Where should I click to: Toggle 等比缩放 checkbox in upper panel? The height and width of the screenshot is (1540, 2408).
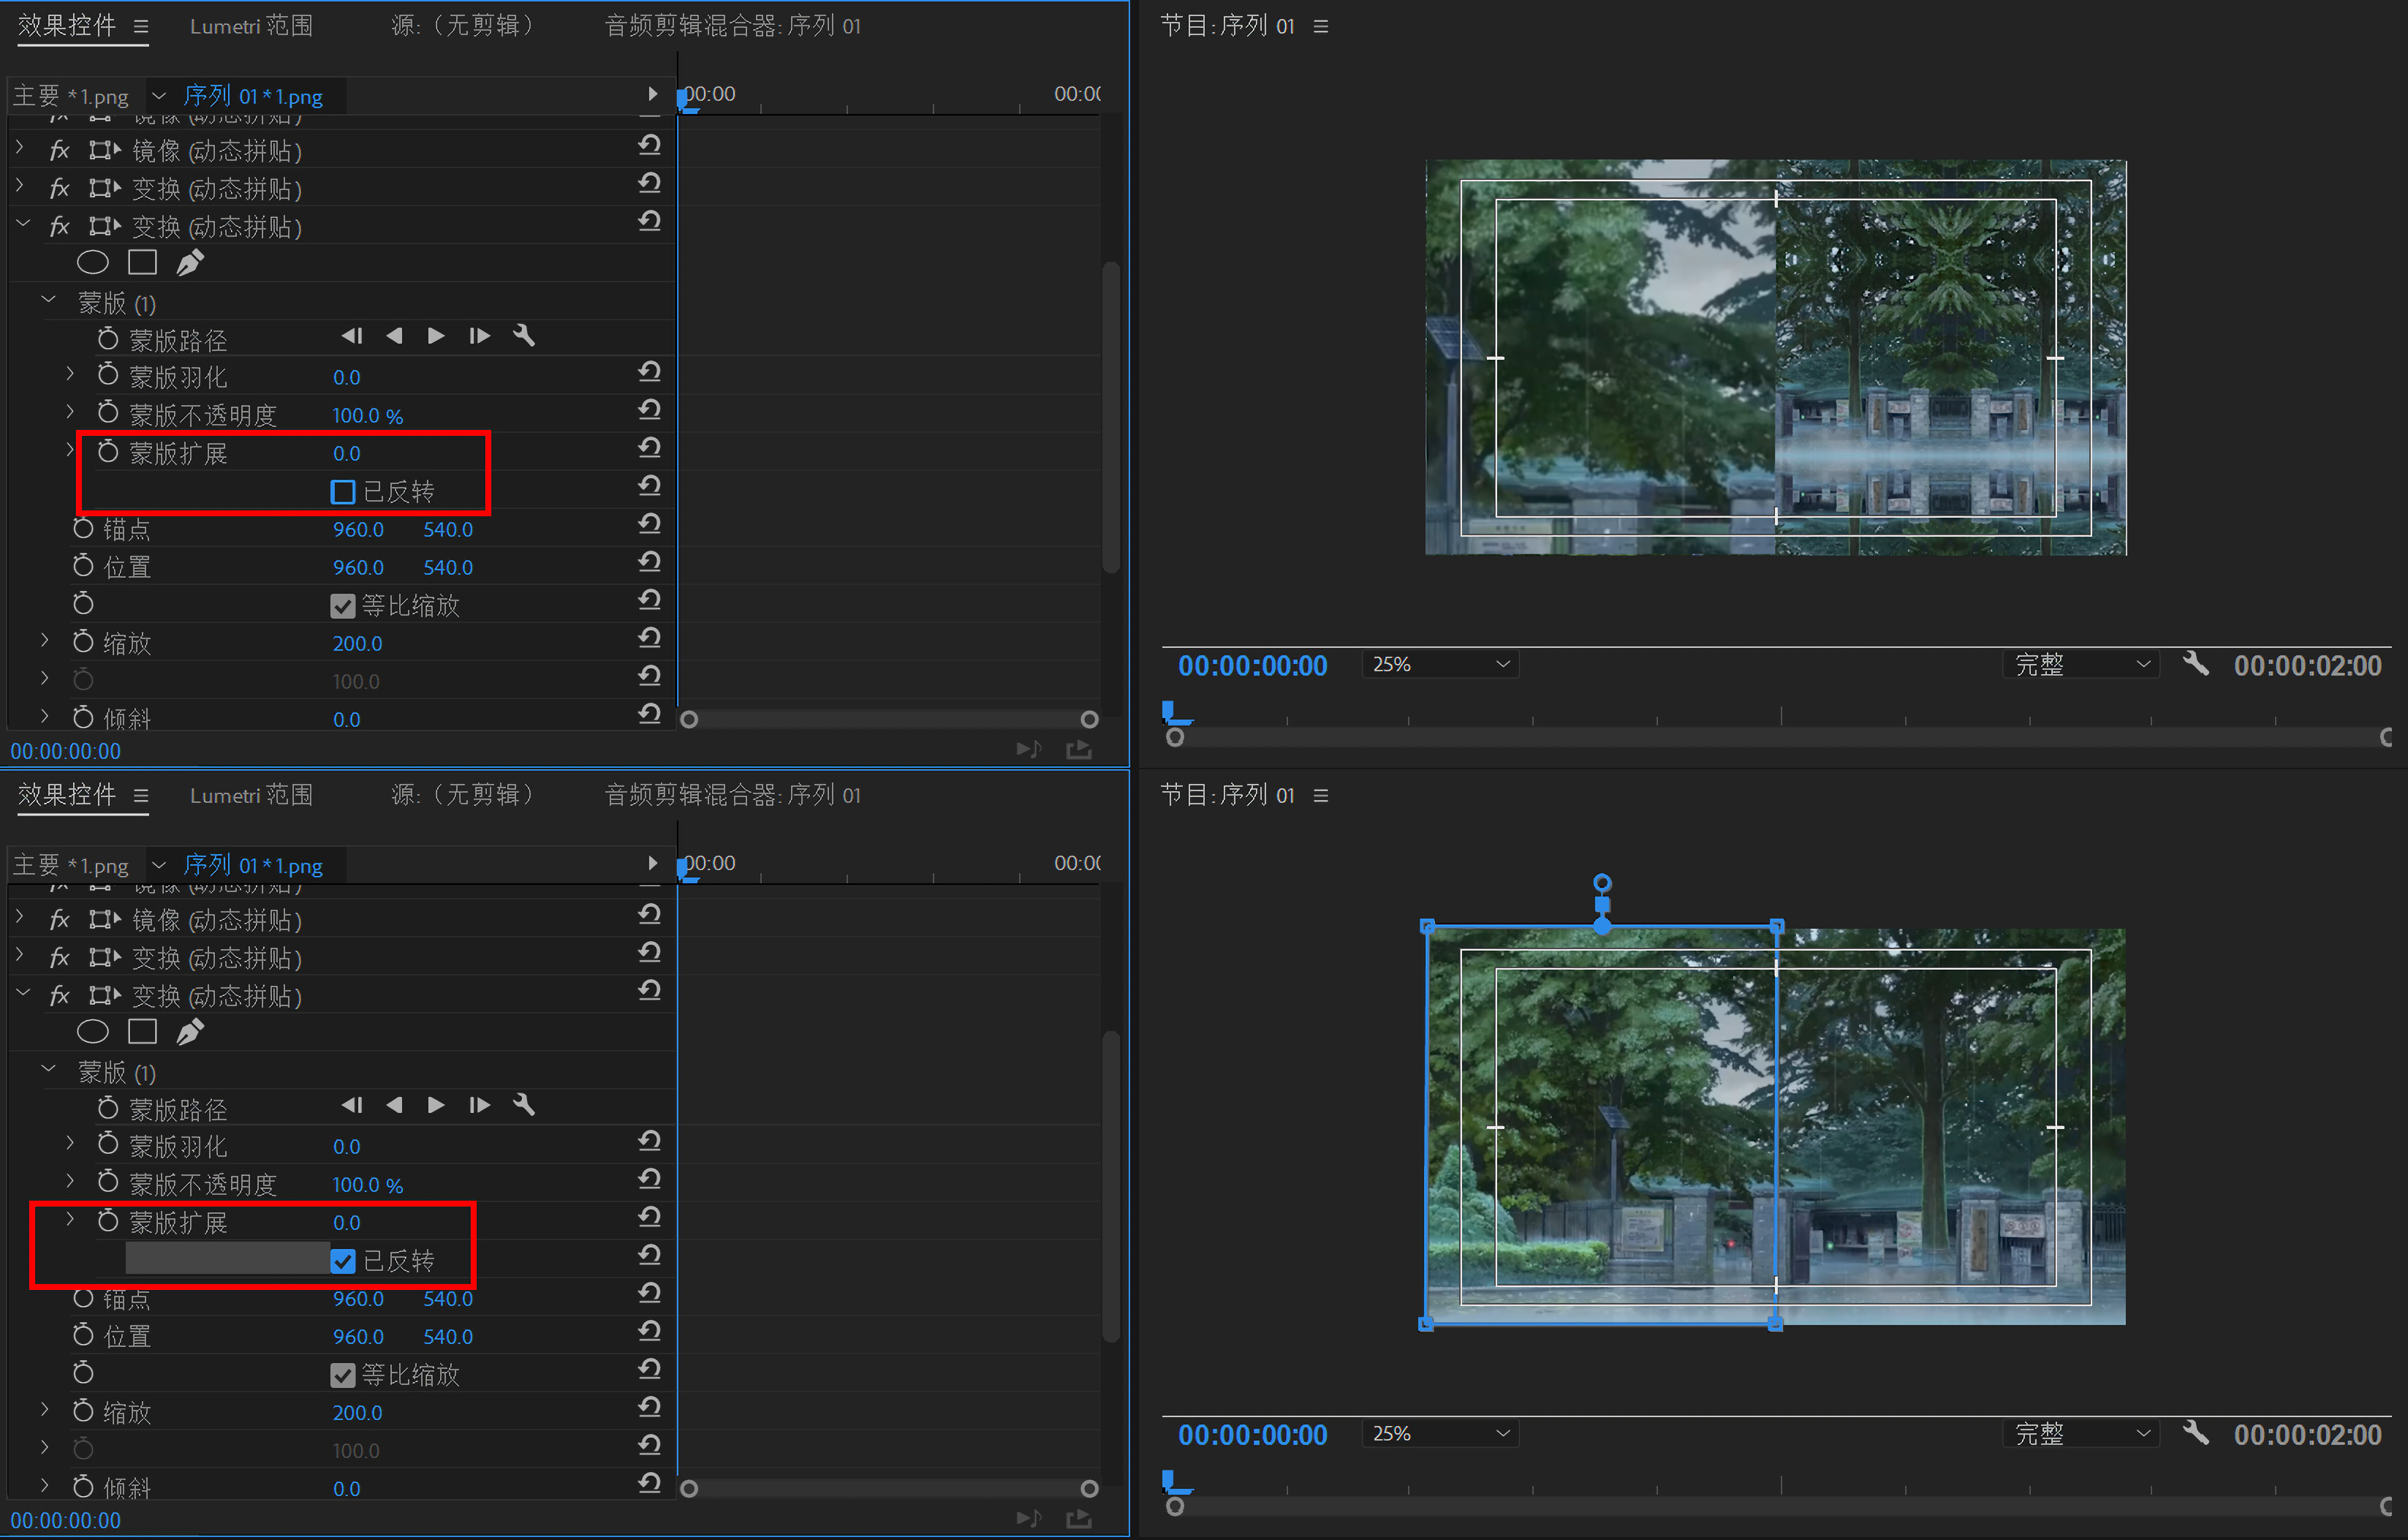point(343,606)
